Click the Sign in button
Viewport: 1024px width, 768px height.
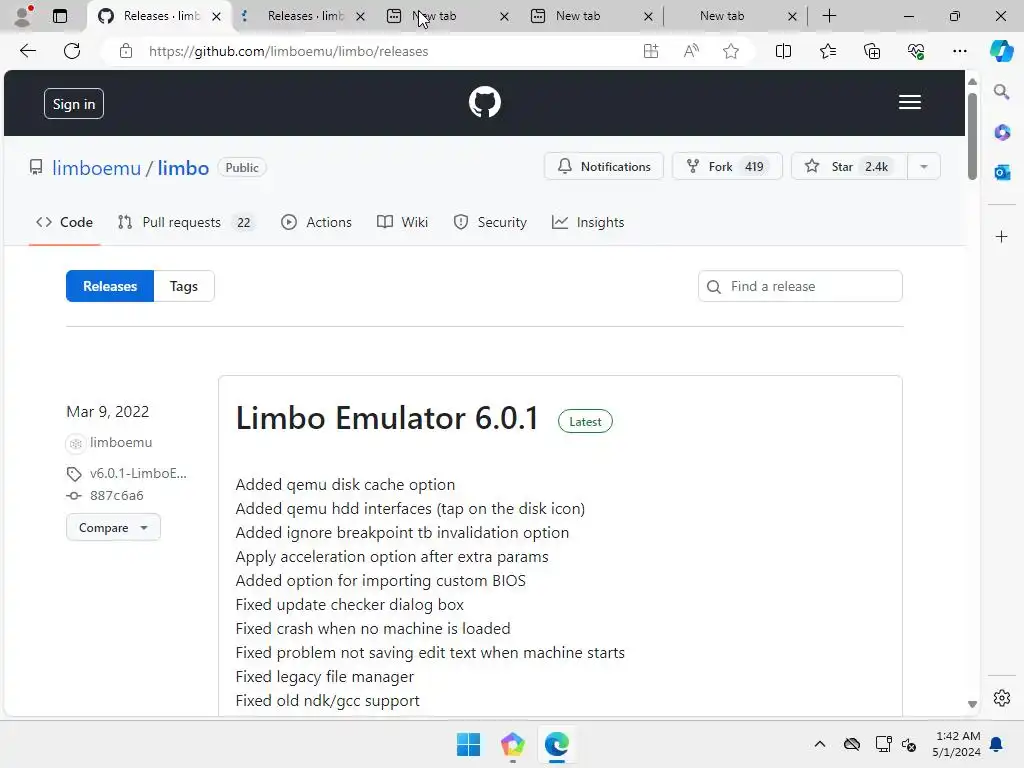point(74,104)
